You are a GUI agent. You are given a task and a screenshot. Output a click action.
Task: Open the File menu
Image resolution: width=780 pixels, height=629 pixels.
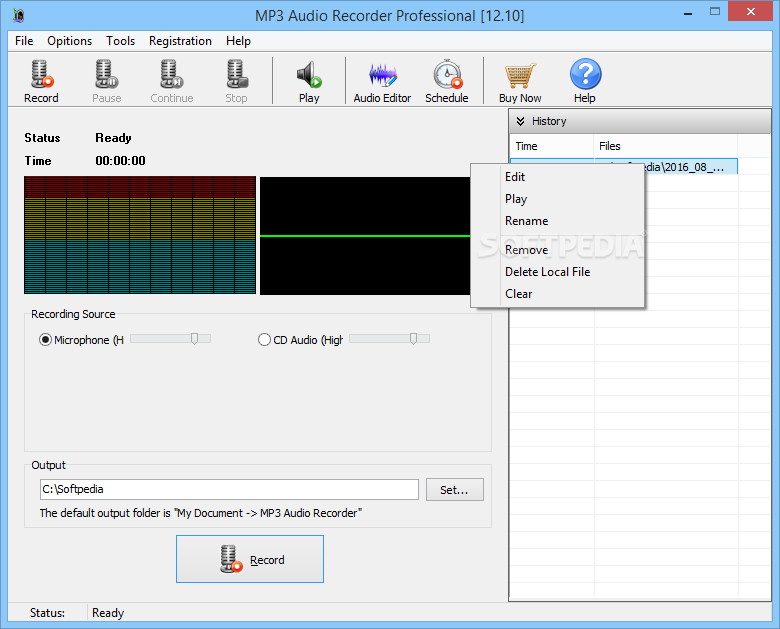tap(24, 41)
